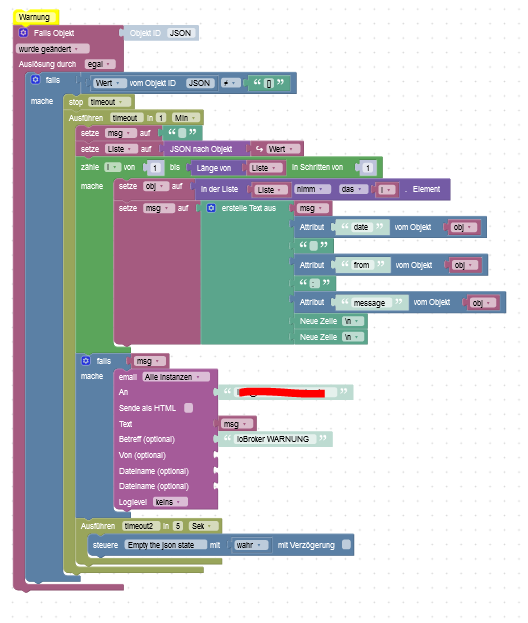Open the not-equal operator dropdown
This screenshot has width=528, height=623.
(x=230, y=83)
